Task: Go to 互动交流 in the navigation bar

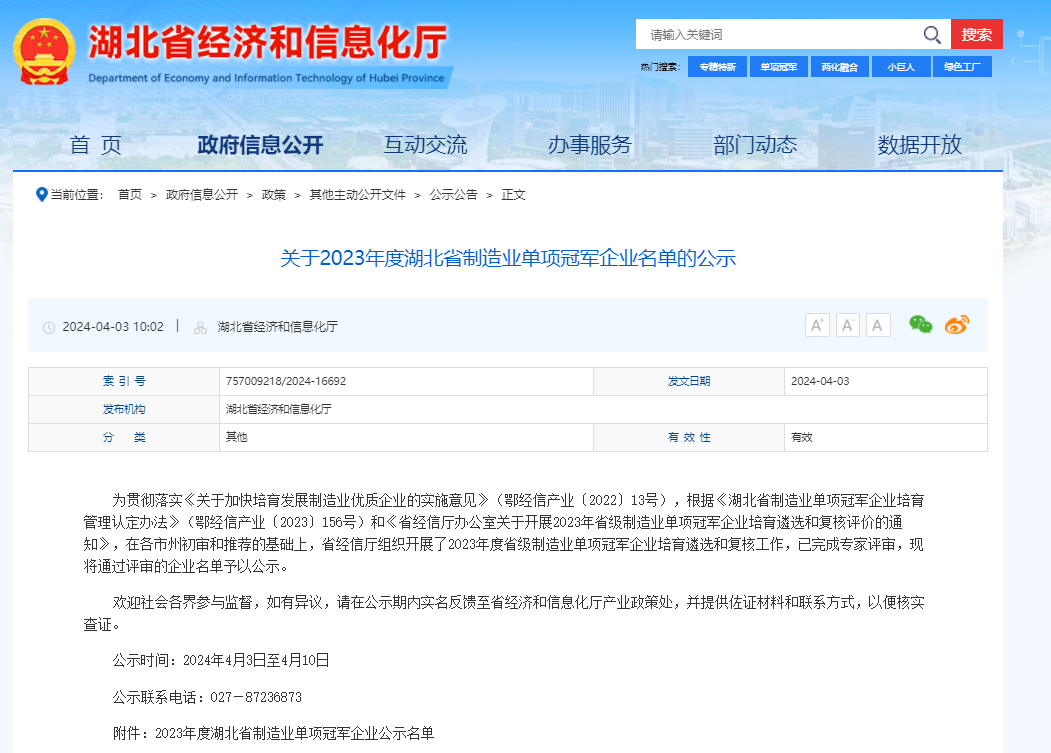Action: (425, 145)
